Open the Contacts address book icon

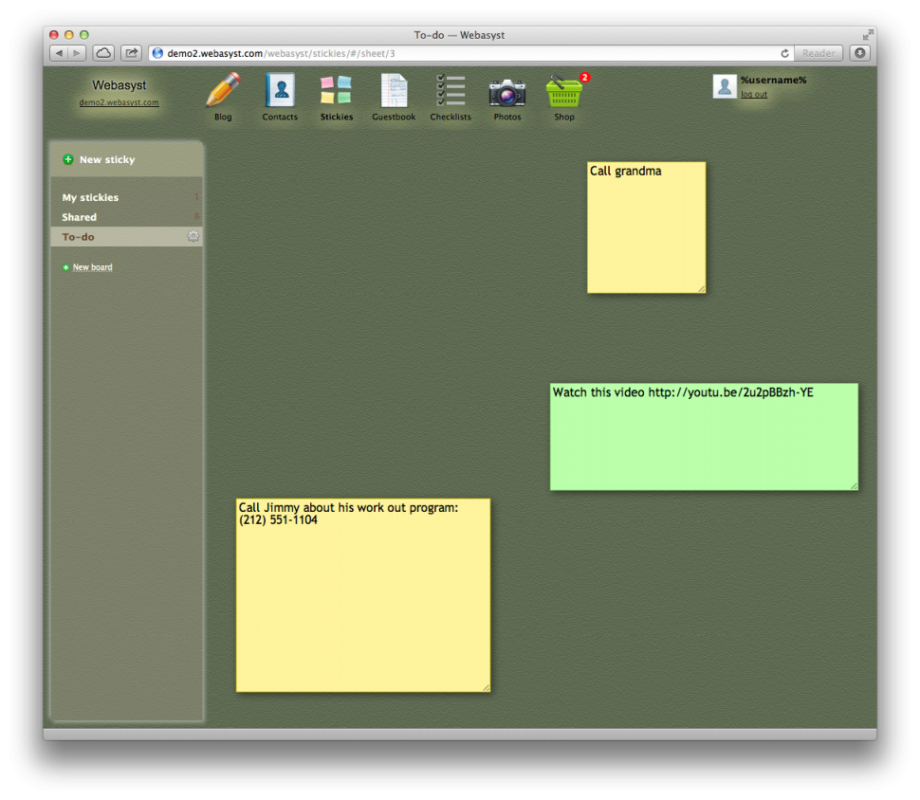280,91
